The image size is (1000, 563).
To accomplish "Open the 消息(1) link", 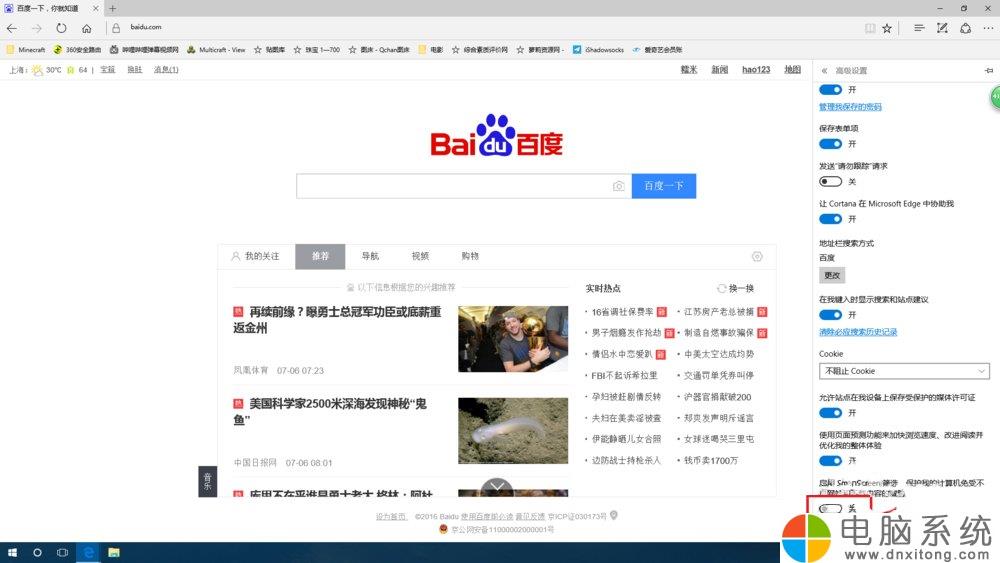I will 166,69.
